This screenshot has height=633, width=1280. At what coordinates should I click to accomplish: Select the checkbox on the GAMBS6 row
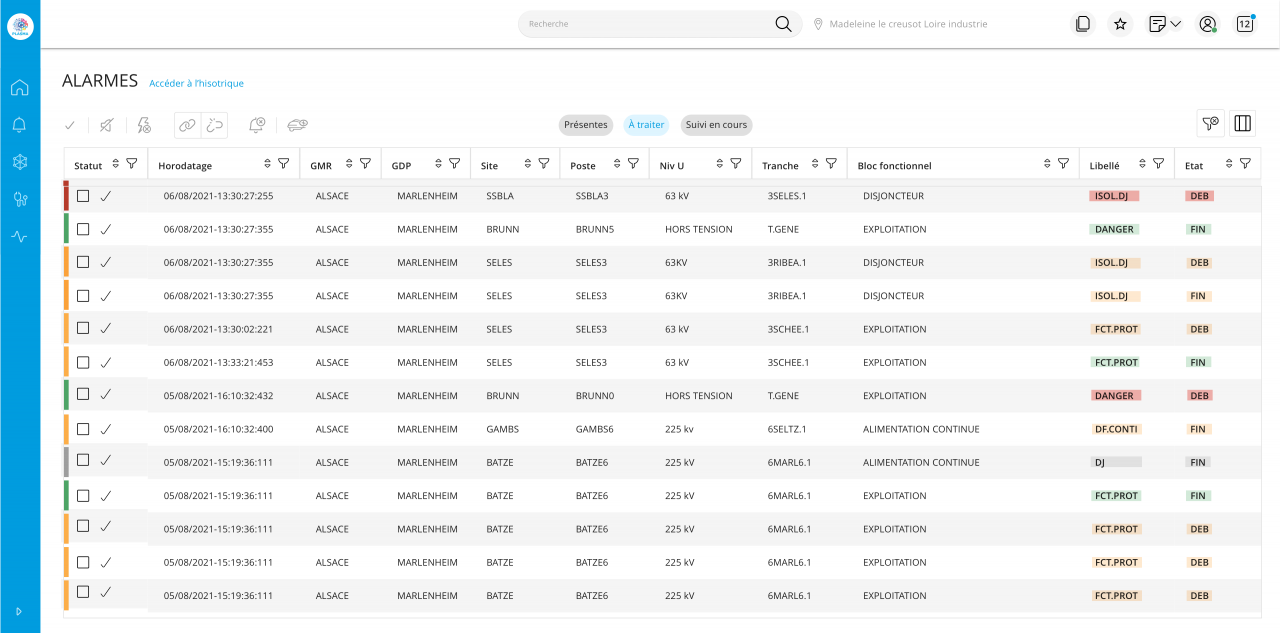pyautogui.click(x=83, y=429)
